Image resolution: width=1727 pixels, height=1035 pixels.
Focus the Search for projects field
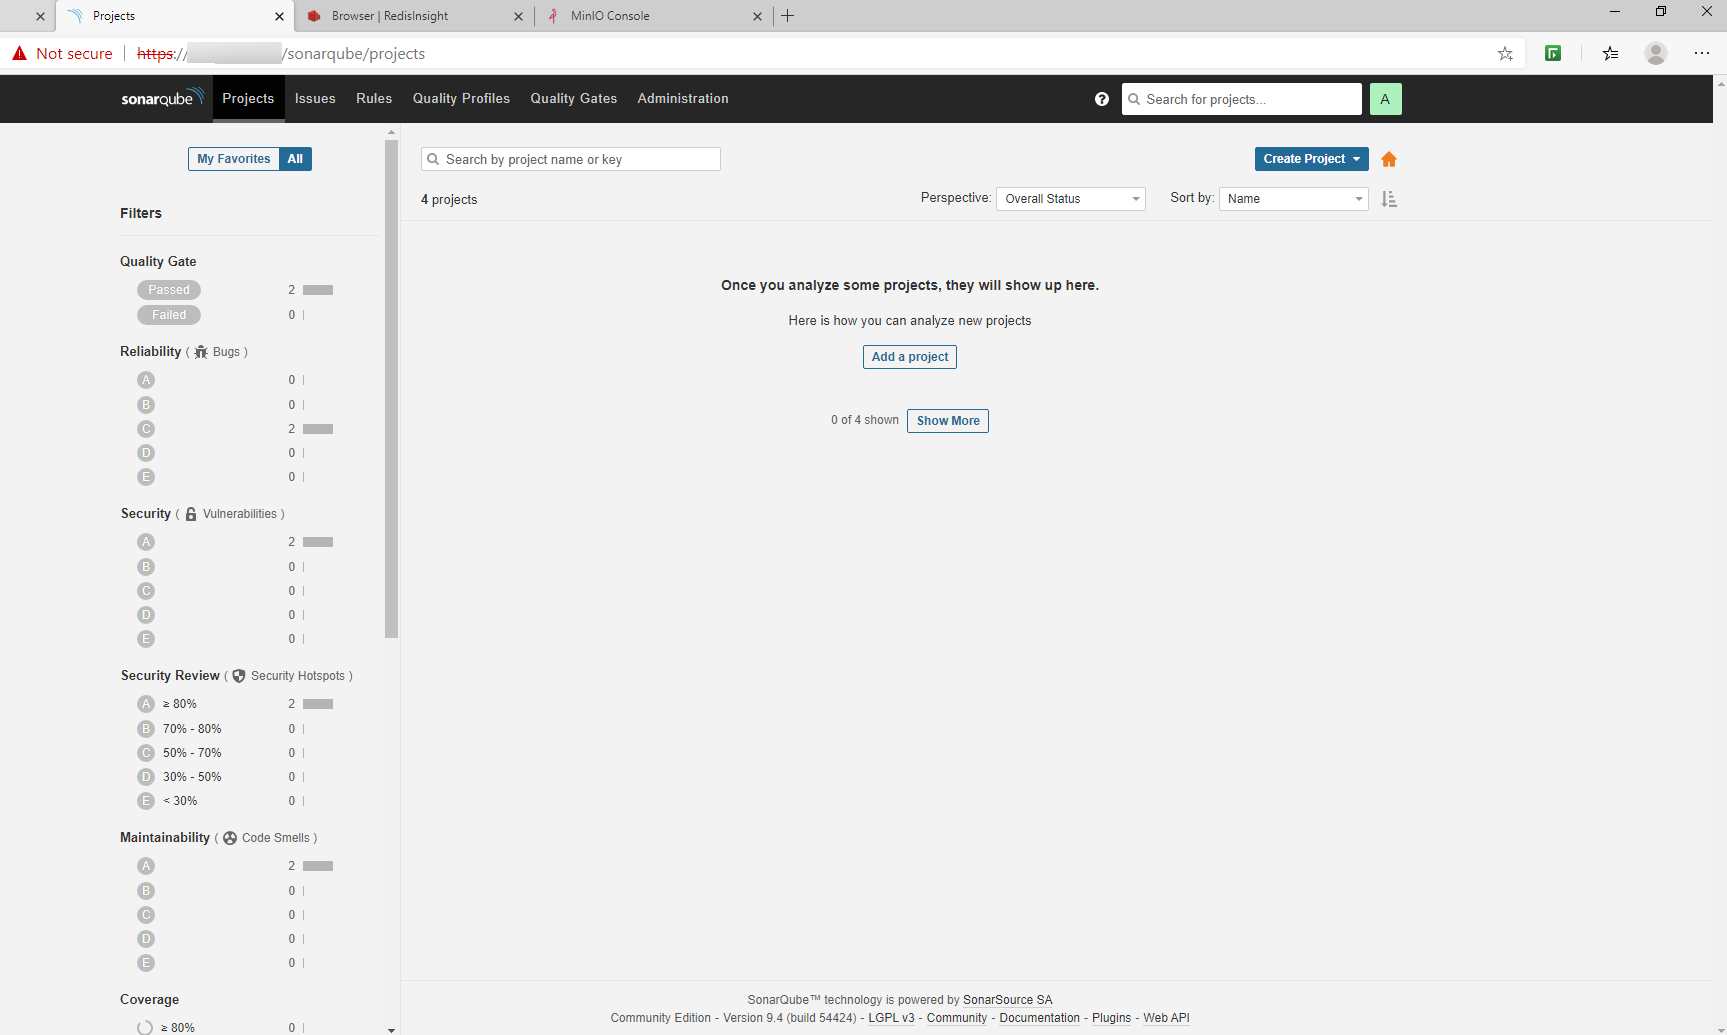[x=1241, y=99]
